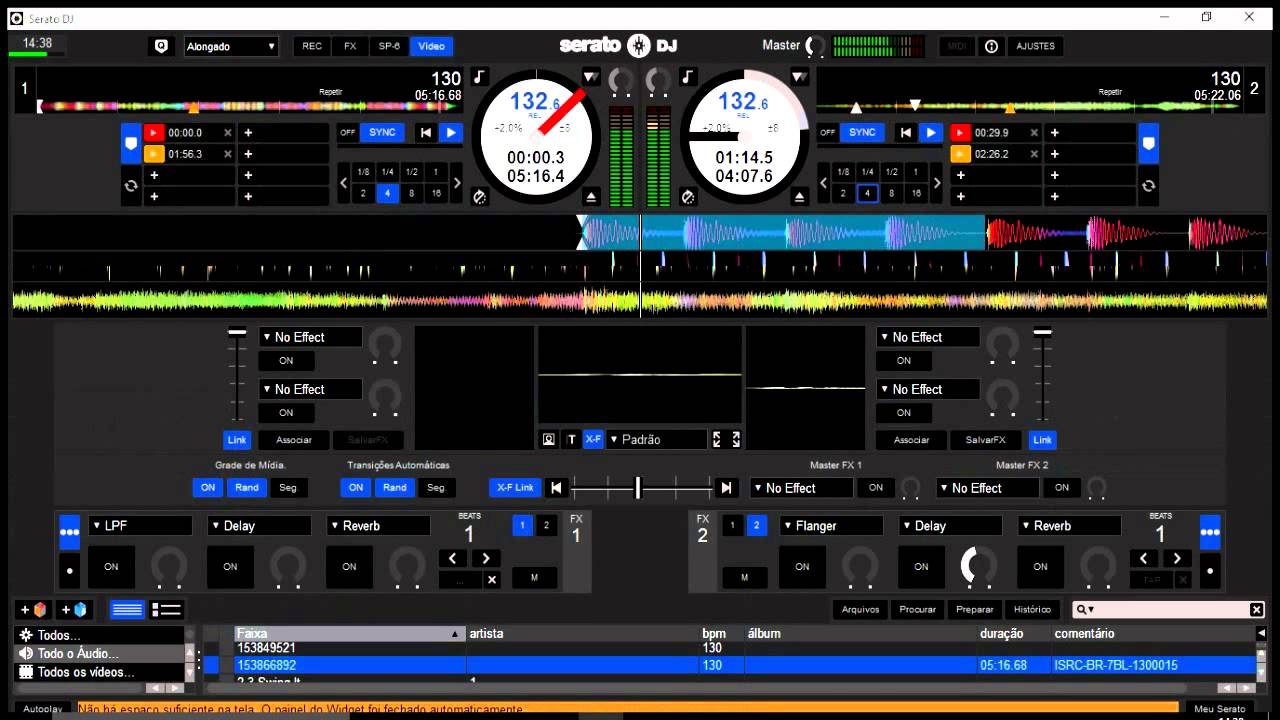Play the left deck
The width and height of the screenshot is (1280, 720).
pos(451,132)
